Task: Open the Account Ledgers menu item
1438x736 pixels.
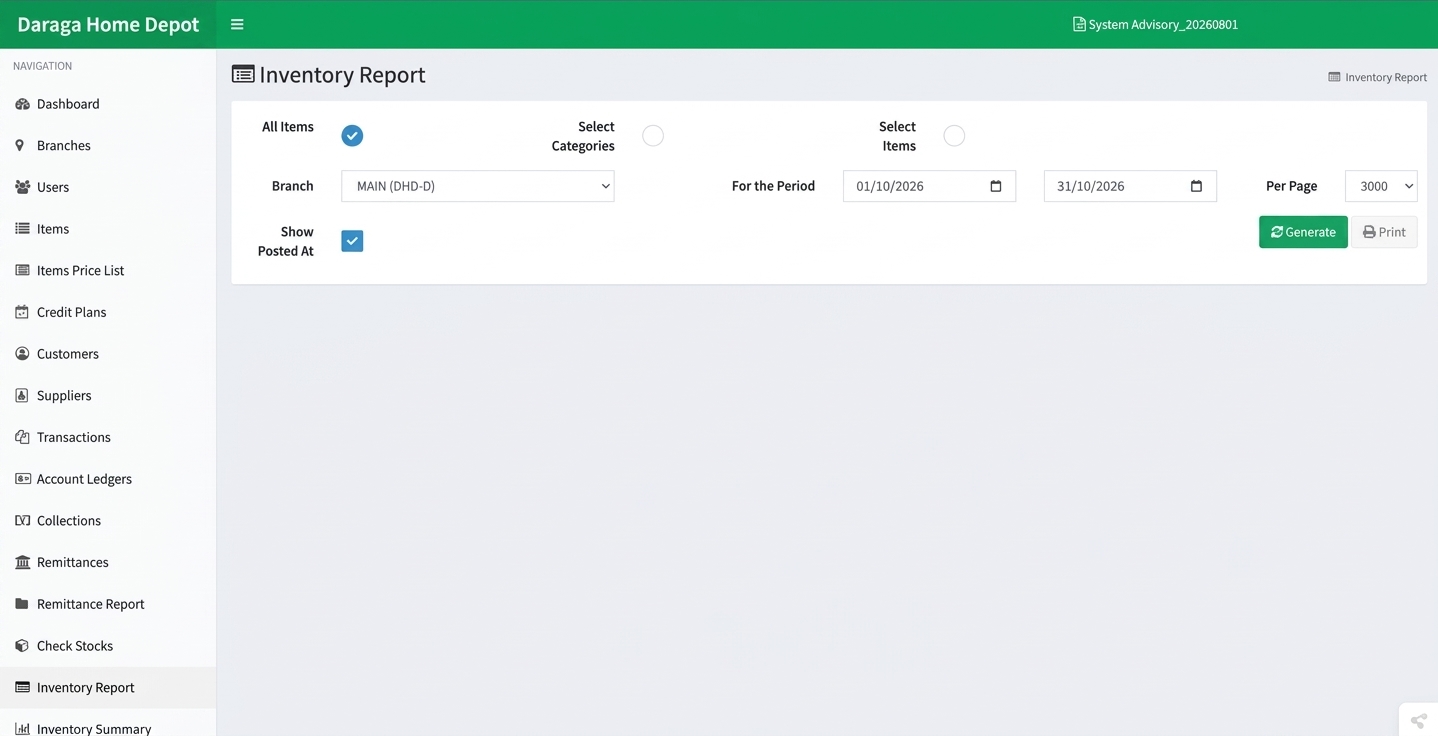Action: (108, 479)
